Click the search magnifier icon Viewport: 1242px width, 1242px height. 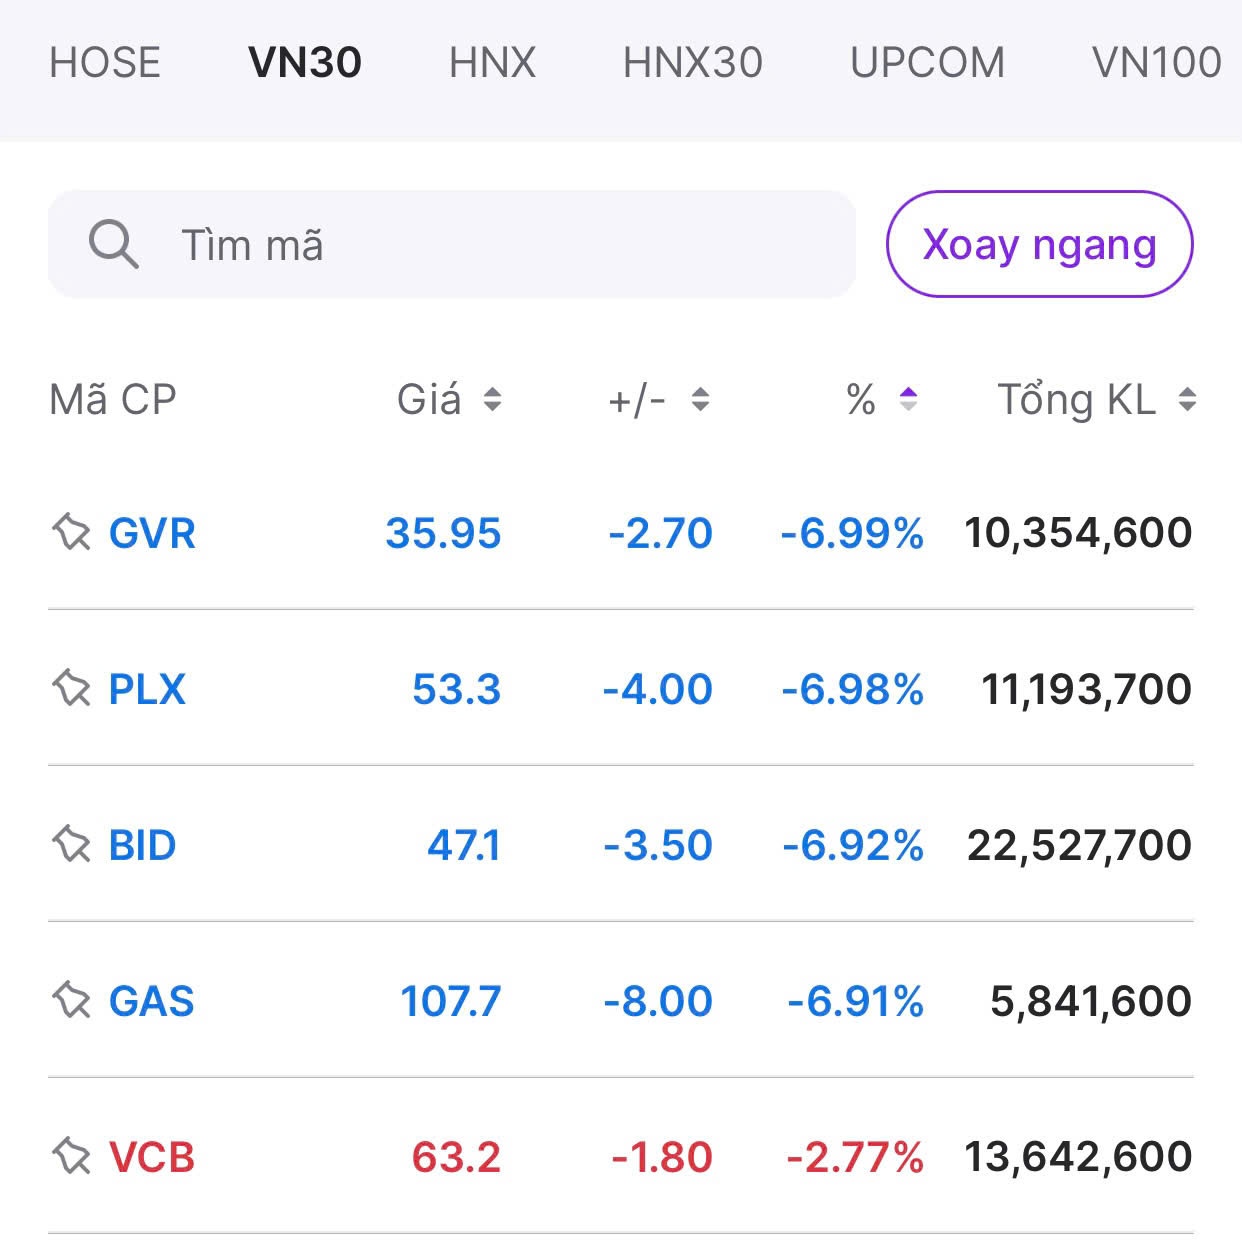pyautogui.click(x=113, y=245)
